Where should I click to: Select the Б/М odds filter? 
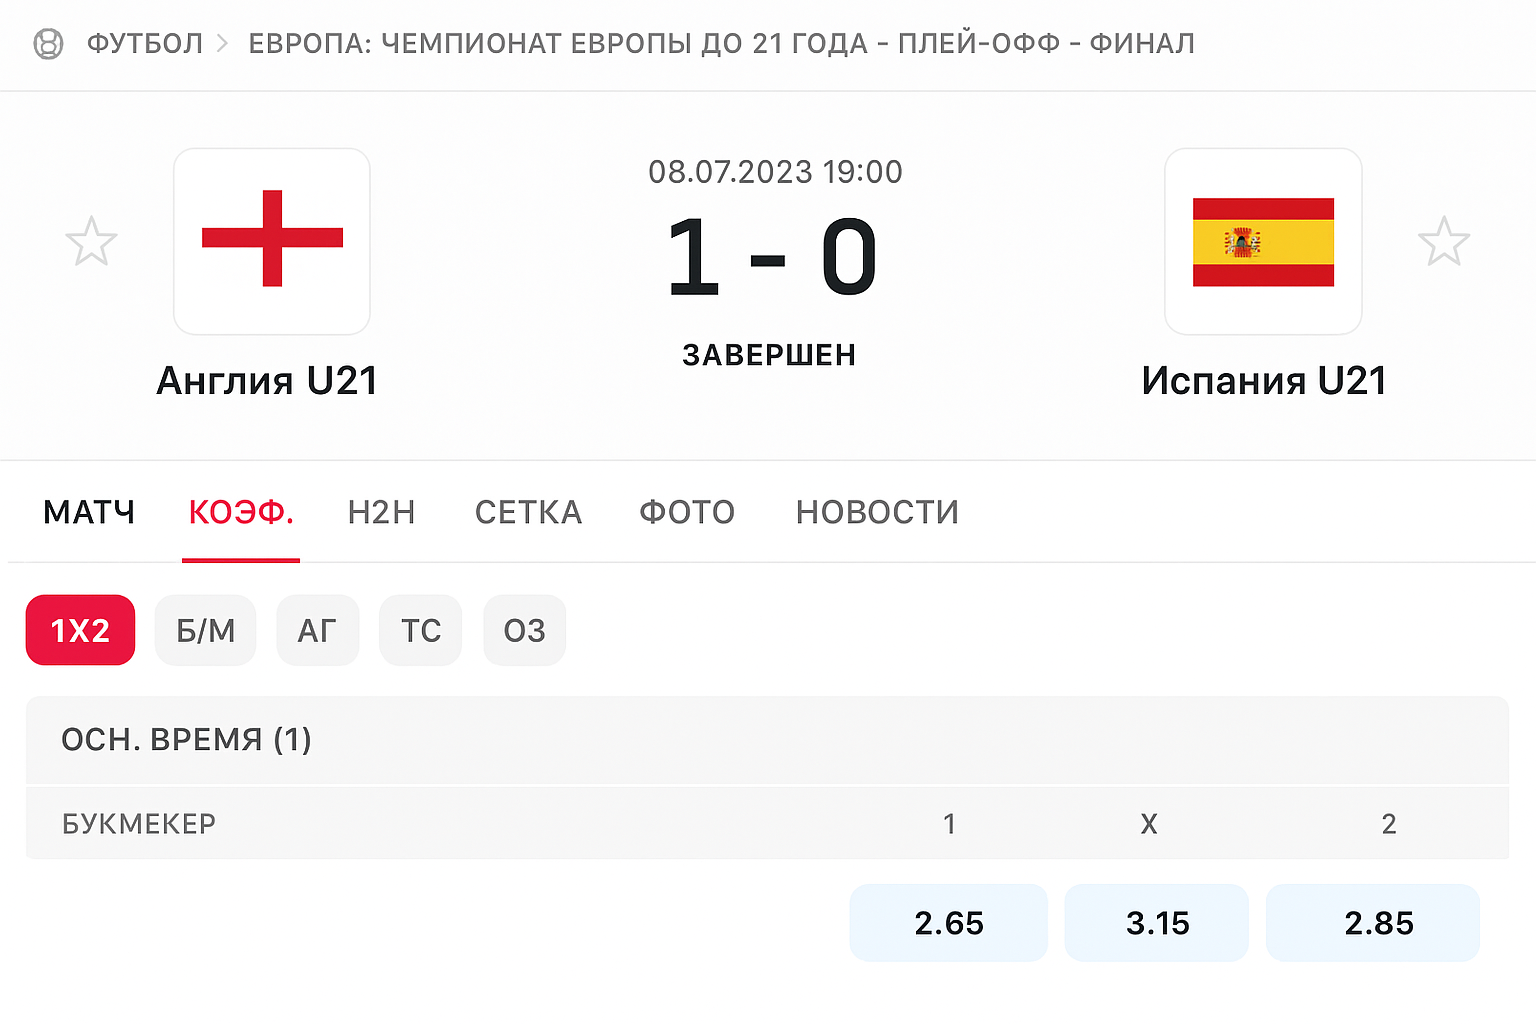205,630
